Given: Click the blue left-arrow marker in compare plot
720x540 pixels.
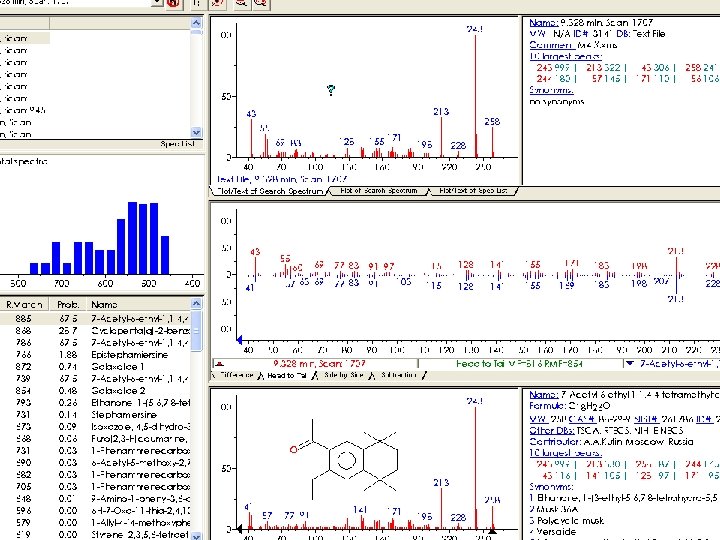Looking at the screenshot, I should tap(239, 339).
